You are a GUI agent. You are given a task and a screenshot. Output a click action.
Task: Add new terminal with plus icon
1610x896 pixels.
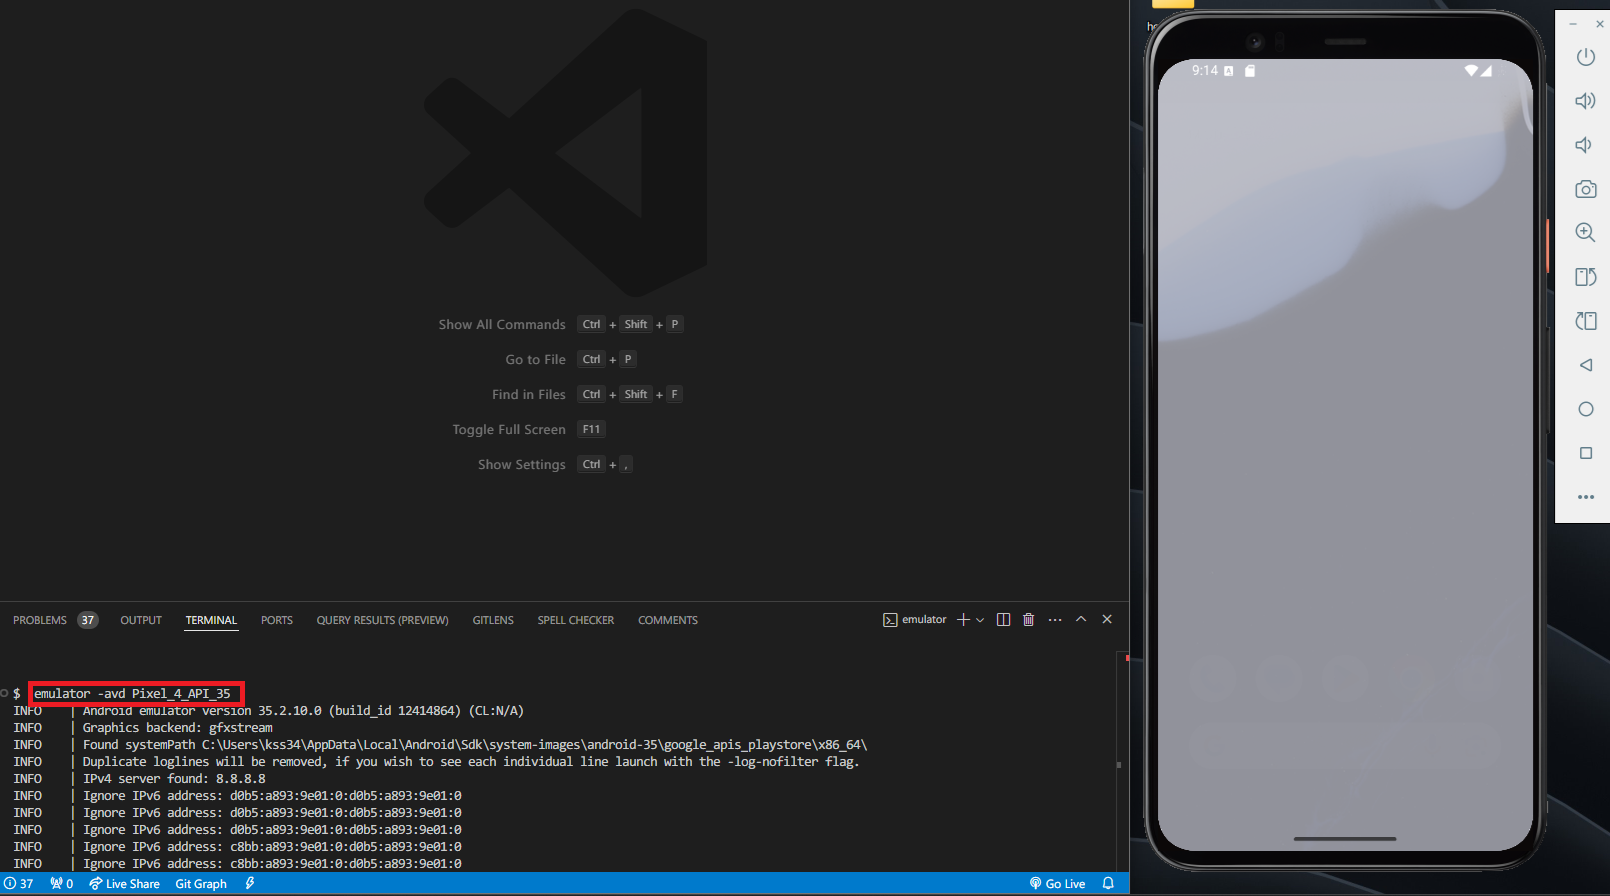click(x=963, y=620)
